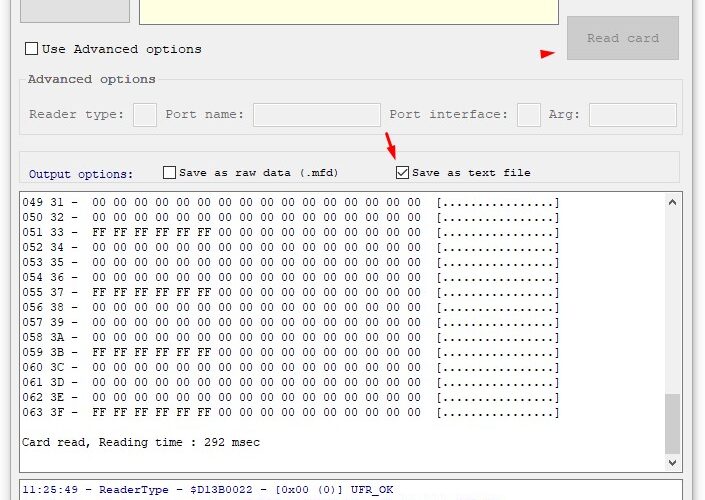
Task: Focus the Port name field
Action: tap(316, 115)
